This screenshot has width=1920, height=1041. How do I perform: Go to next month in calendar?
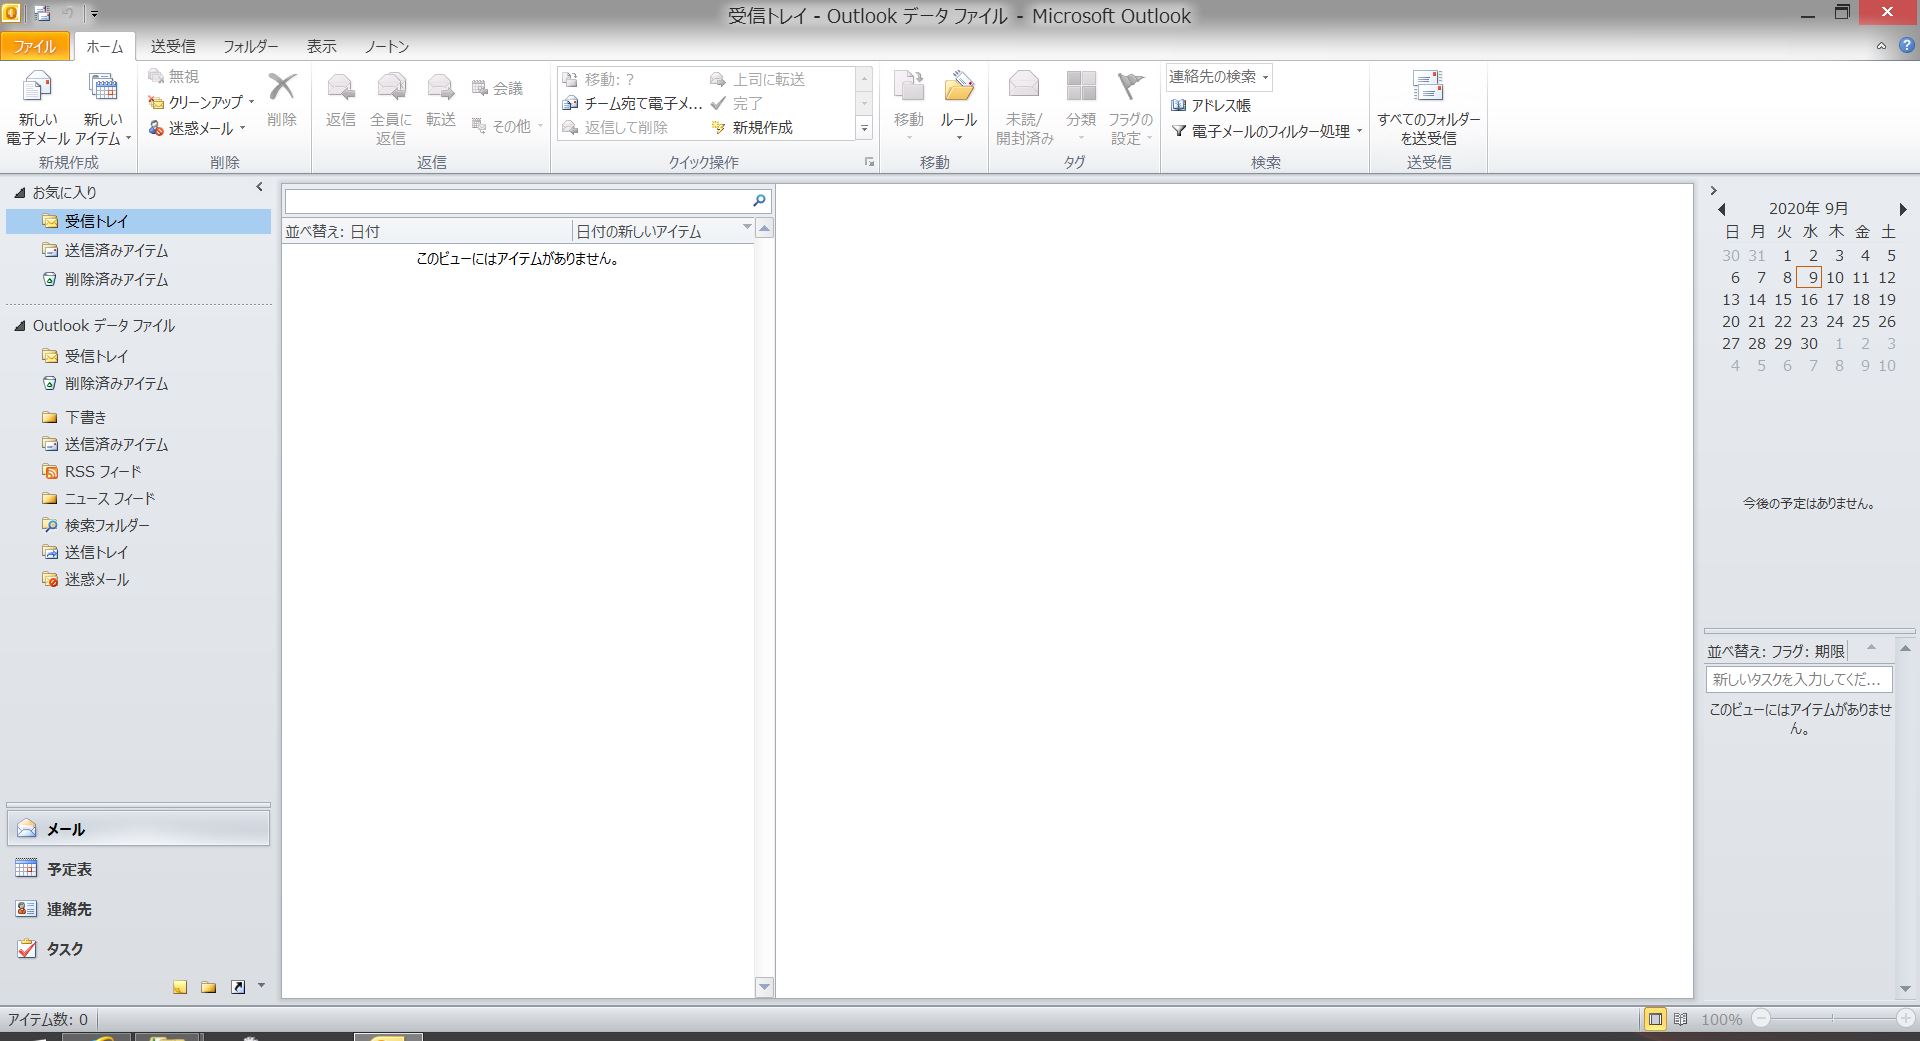coord(1902,209)
